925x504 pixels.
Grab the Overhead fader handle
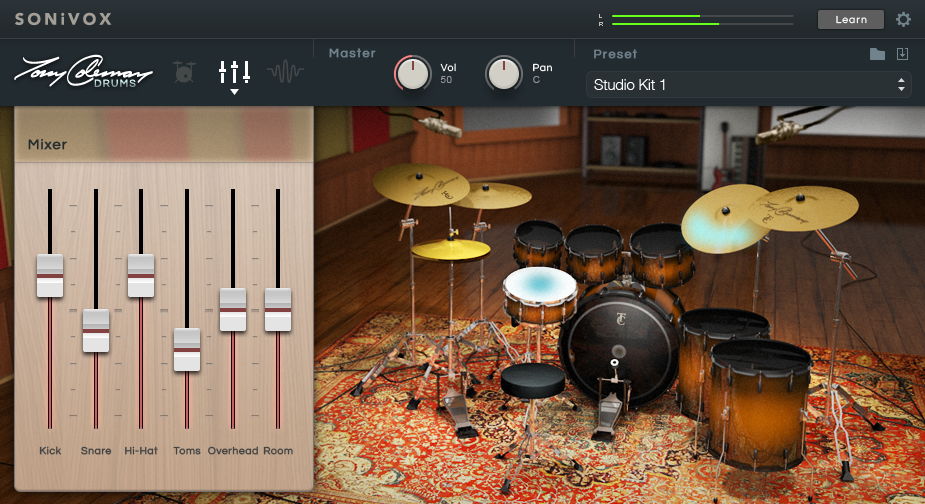tap(233, 310)
